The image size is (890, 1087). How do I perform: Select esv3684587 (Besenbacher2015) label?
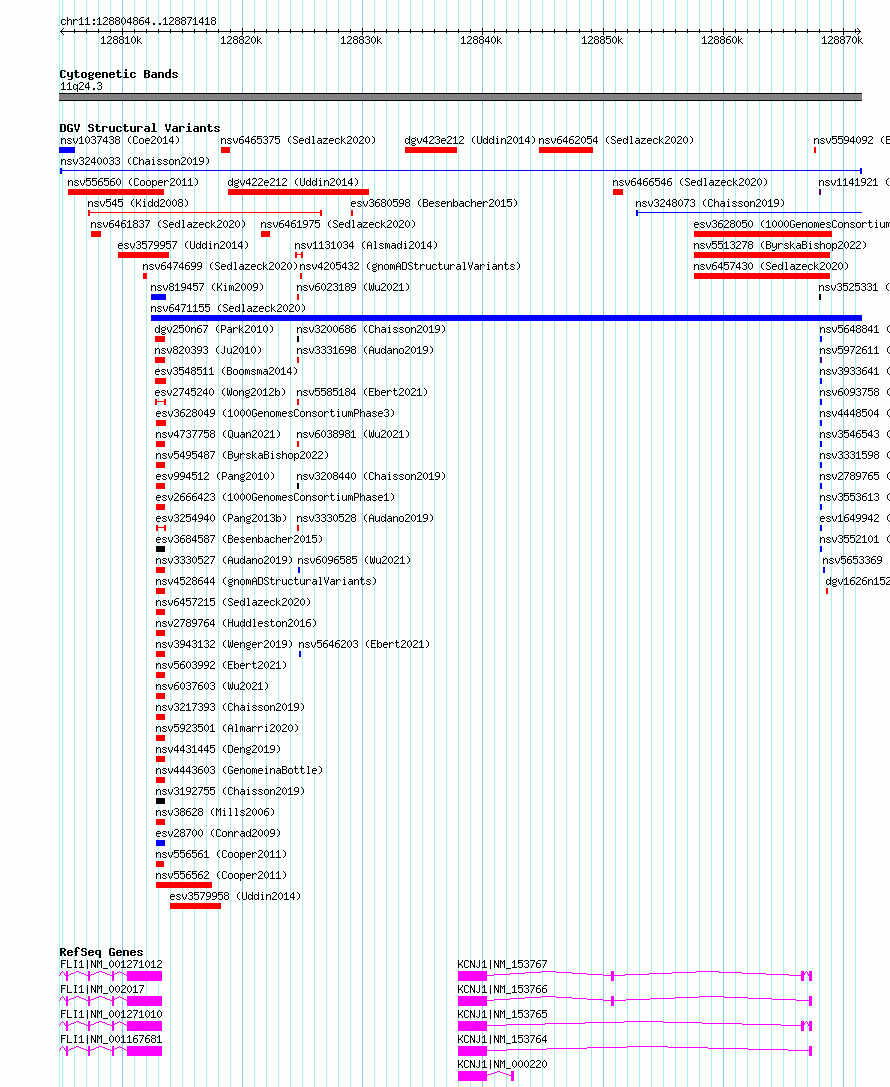coord(239,539)
